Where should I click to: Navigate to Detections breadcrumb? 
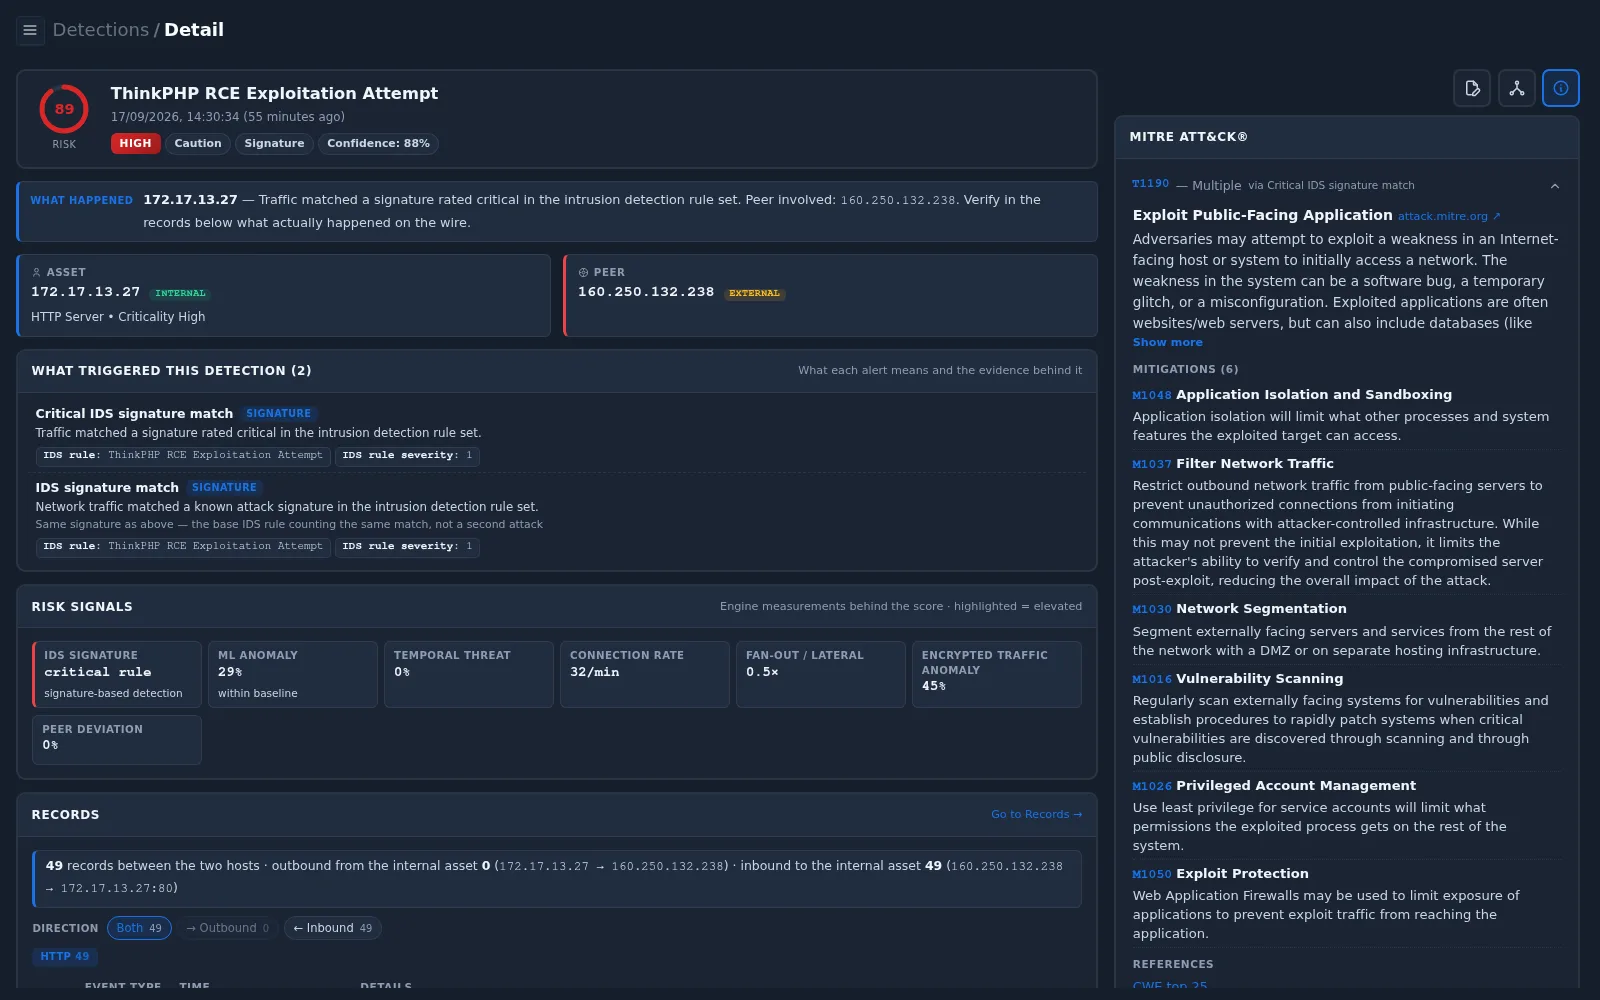[x=100, y=30]
